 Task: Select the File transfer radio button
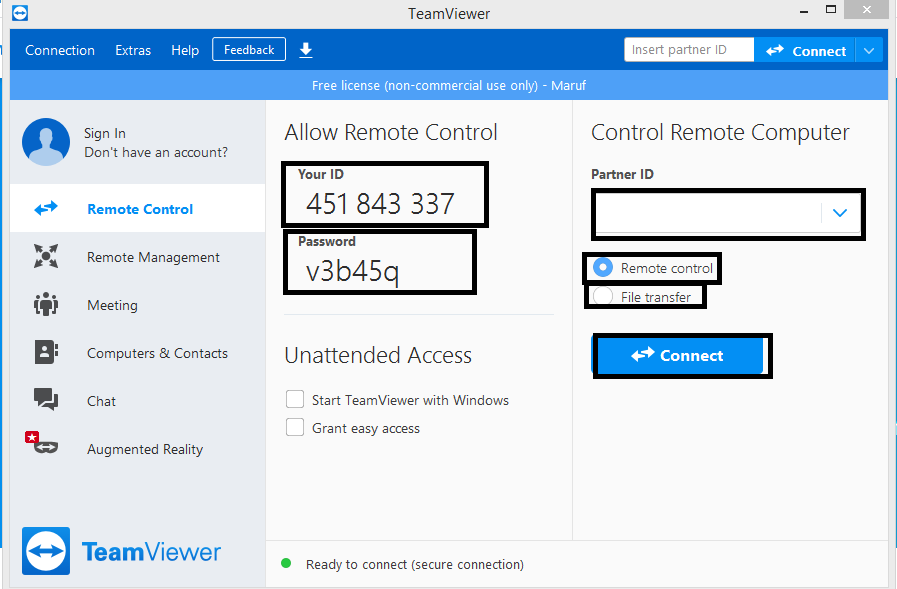click(603, 296)
